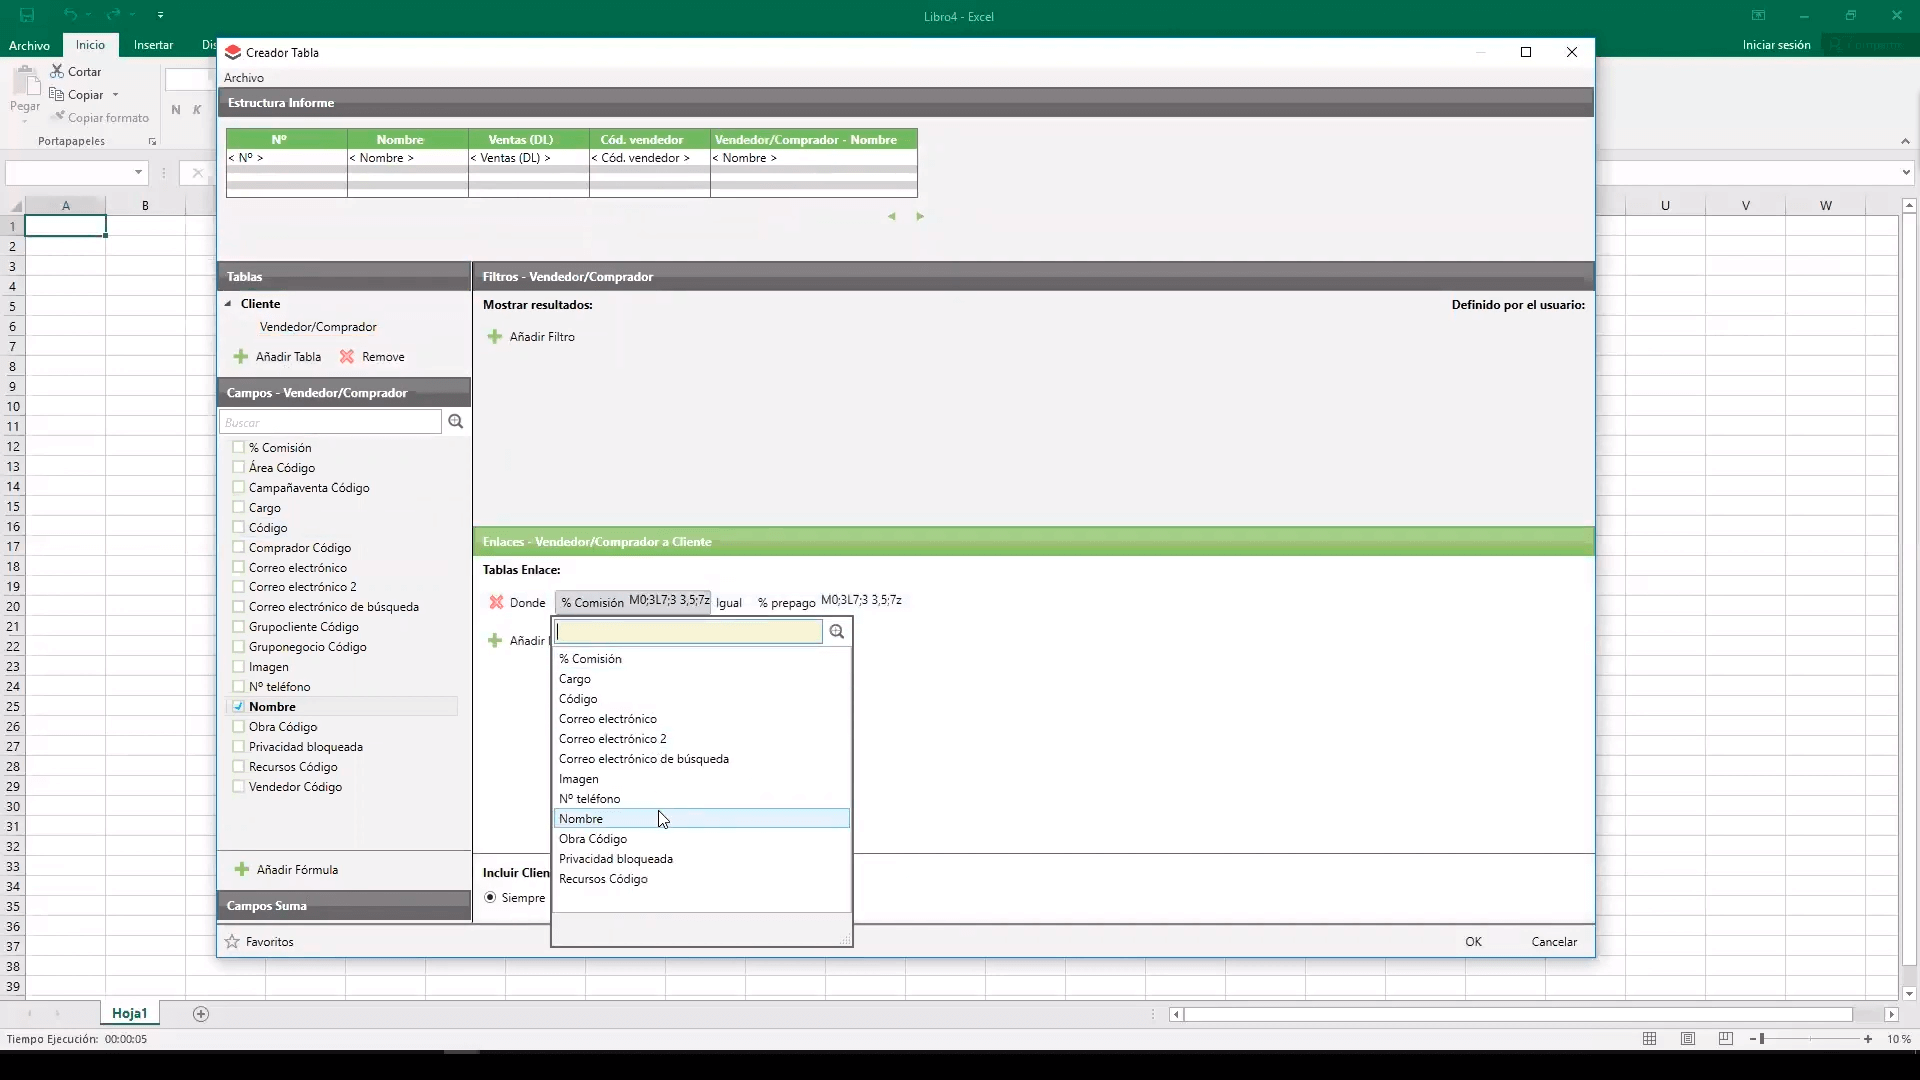Choose Nombre from the field list
Image resolution: width=1920 pixels, height=1080 pixels.
(x=581, y=819)
